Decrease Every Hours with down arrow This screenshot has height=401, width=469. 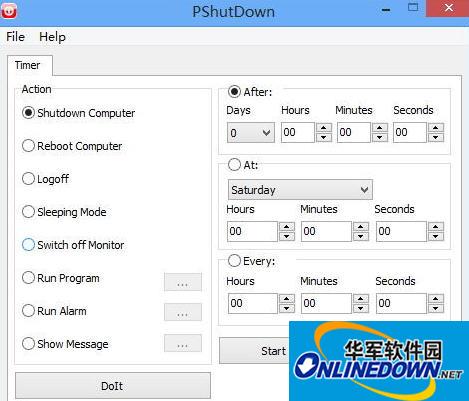pos(287,308)
